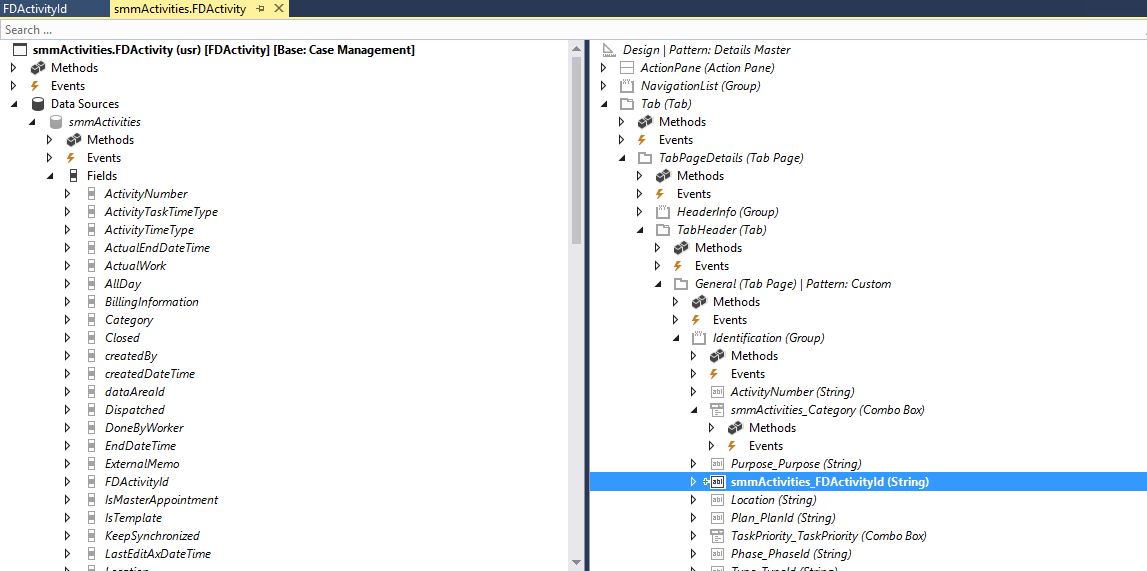Click the Identification group icon
This screenshot has height=571, width=1147.
[x=699, y=338]
